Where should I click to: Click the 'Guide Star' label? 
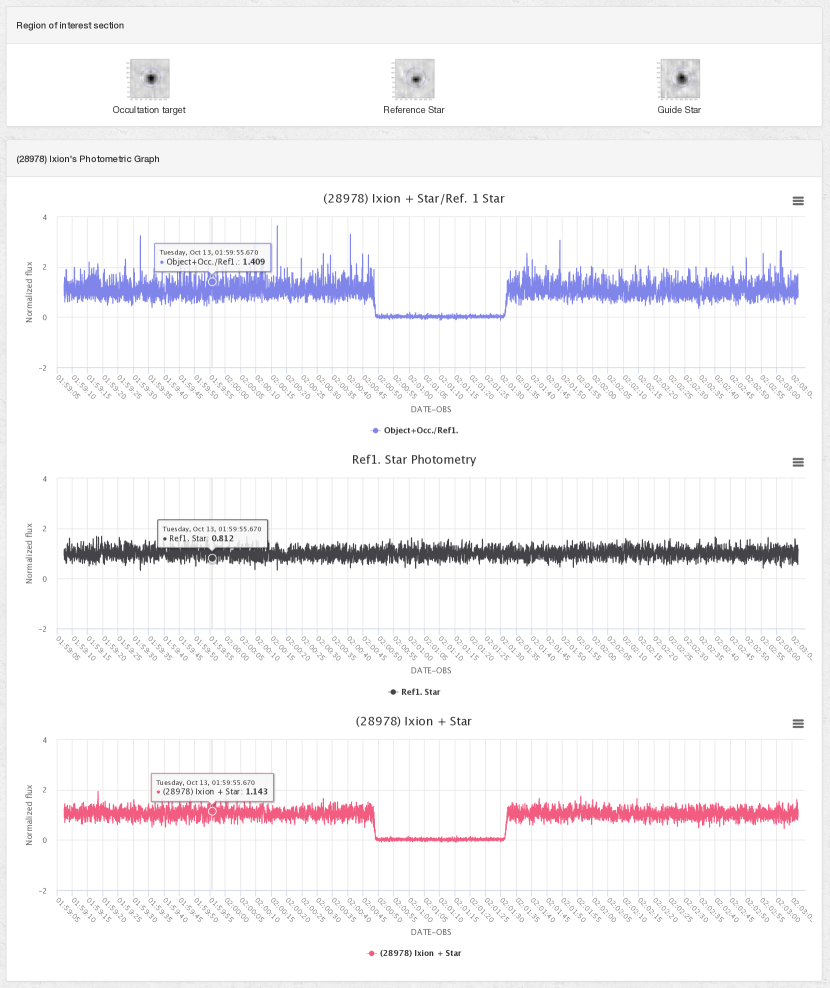(679, 110)
